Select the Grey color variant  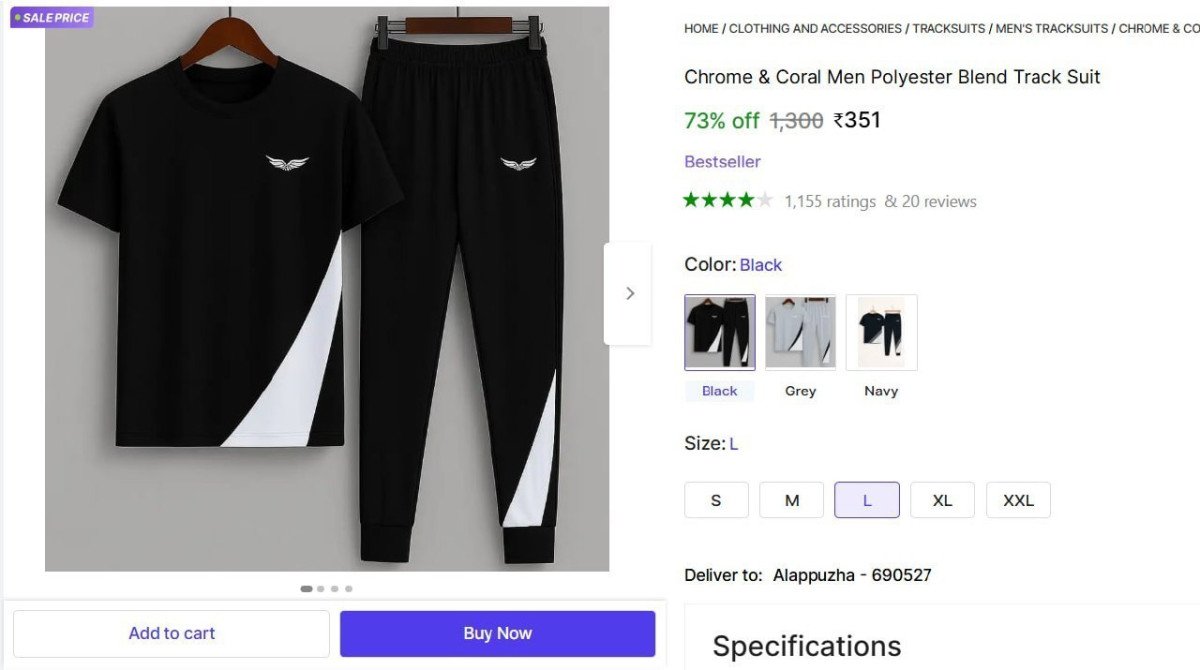[800, 332]
